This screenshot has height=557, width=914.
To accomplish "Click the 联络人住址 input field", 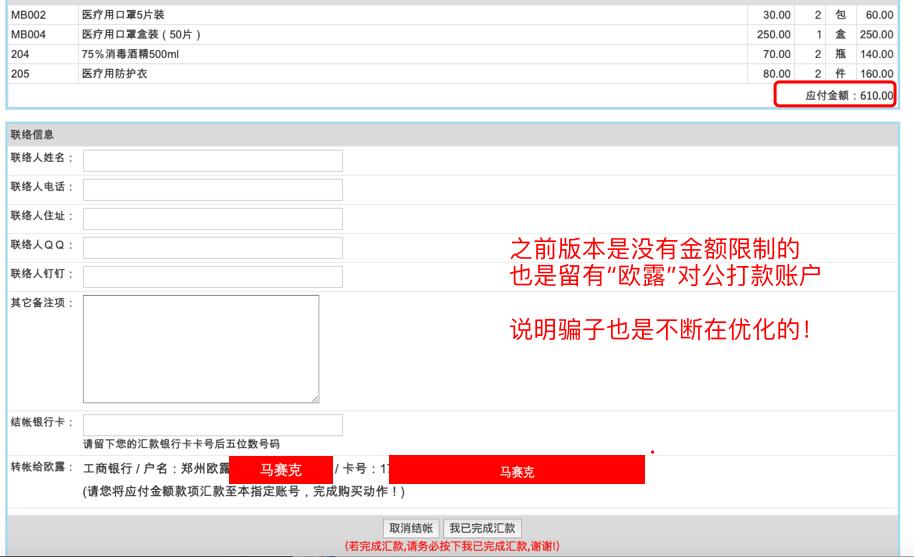I will point(213,219).
